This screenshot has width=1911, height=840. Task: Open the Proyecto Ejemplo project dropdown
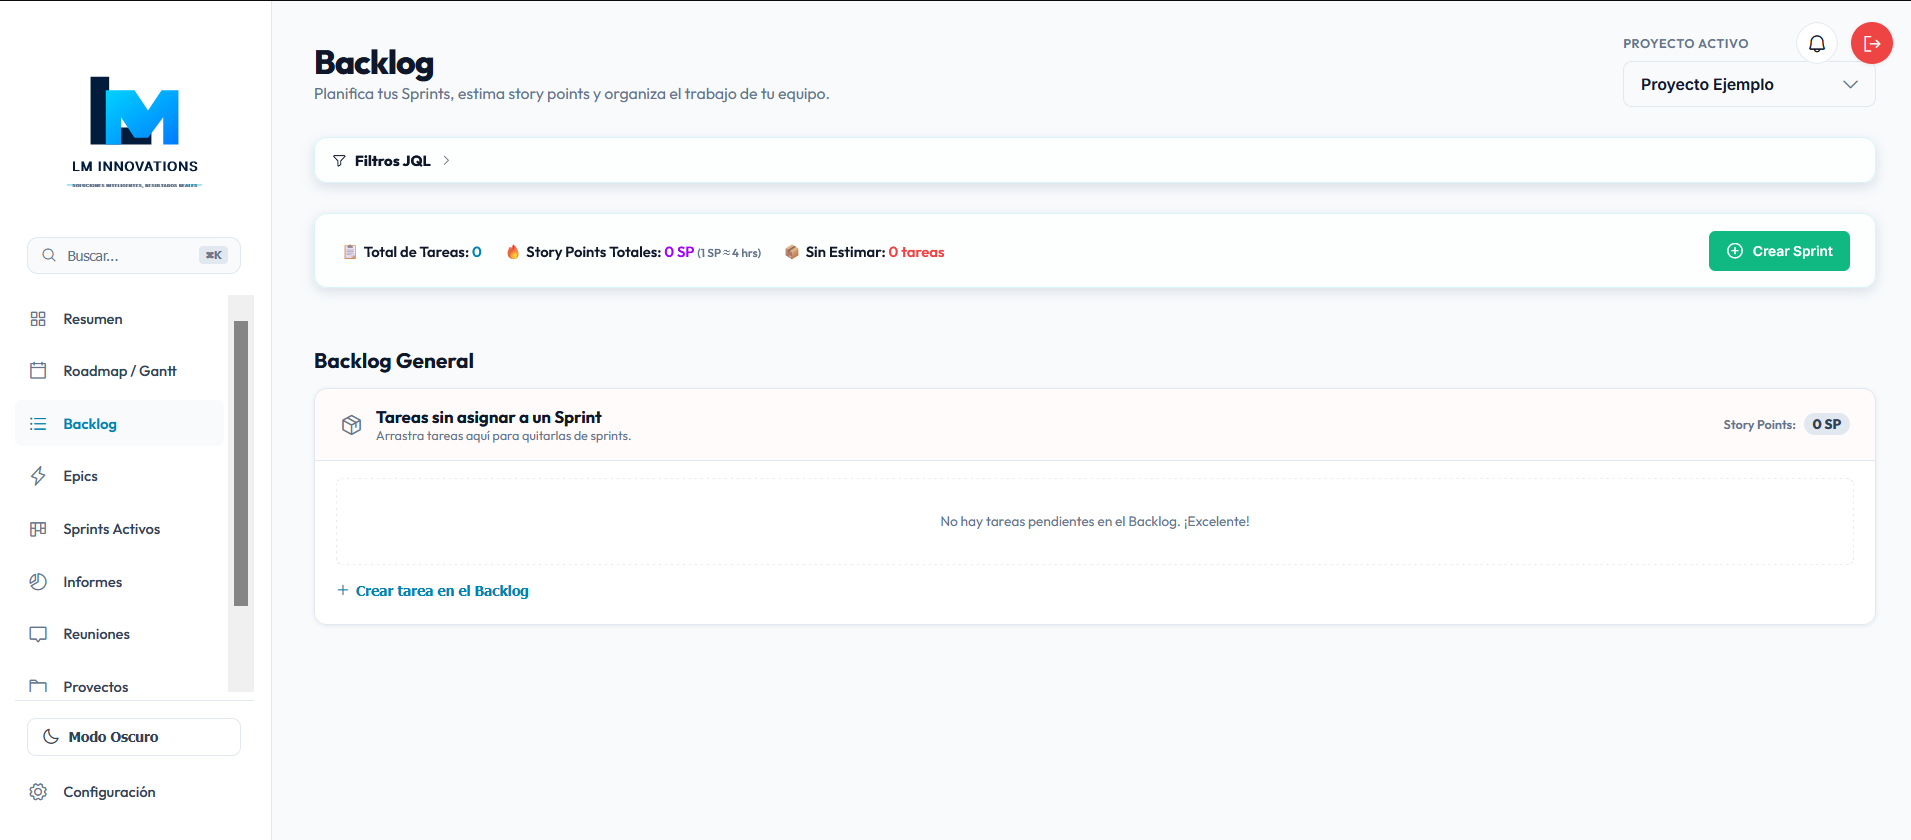coord(1748,84)
